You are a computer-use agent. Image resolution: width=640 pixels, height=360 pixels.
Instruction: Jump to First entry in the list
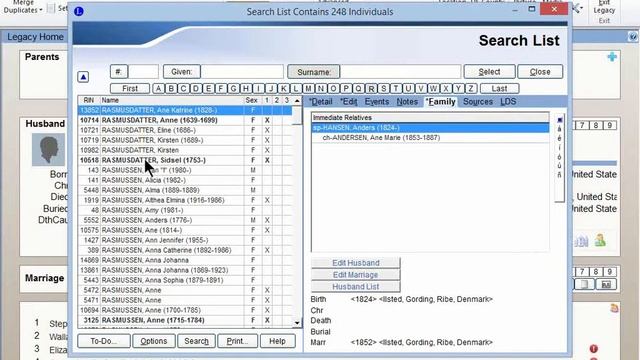click(130, 89)
